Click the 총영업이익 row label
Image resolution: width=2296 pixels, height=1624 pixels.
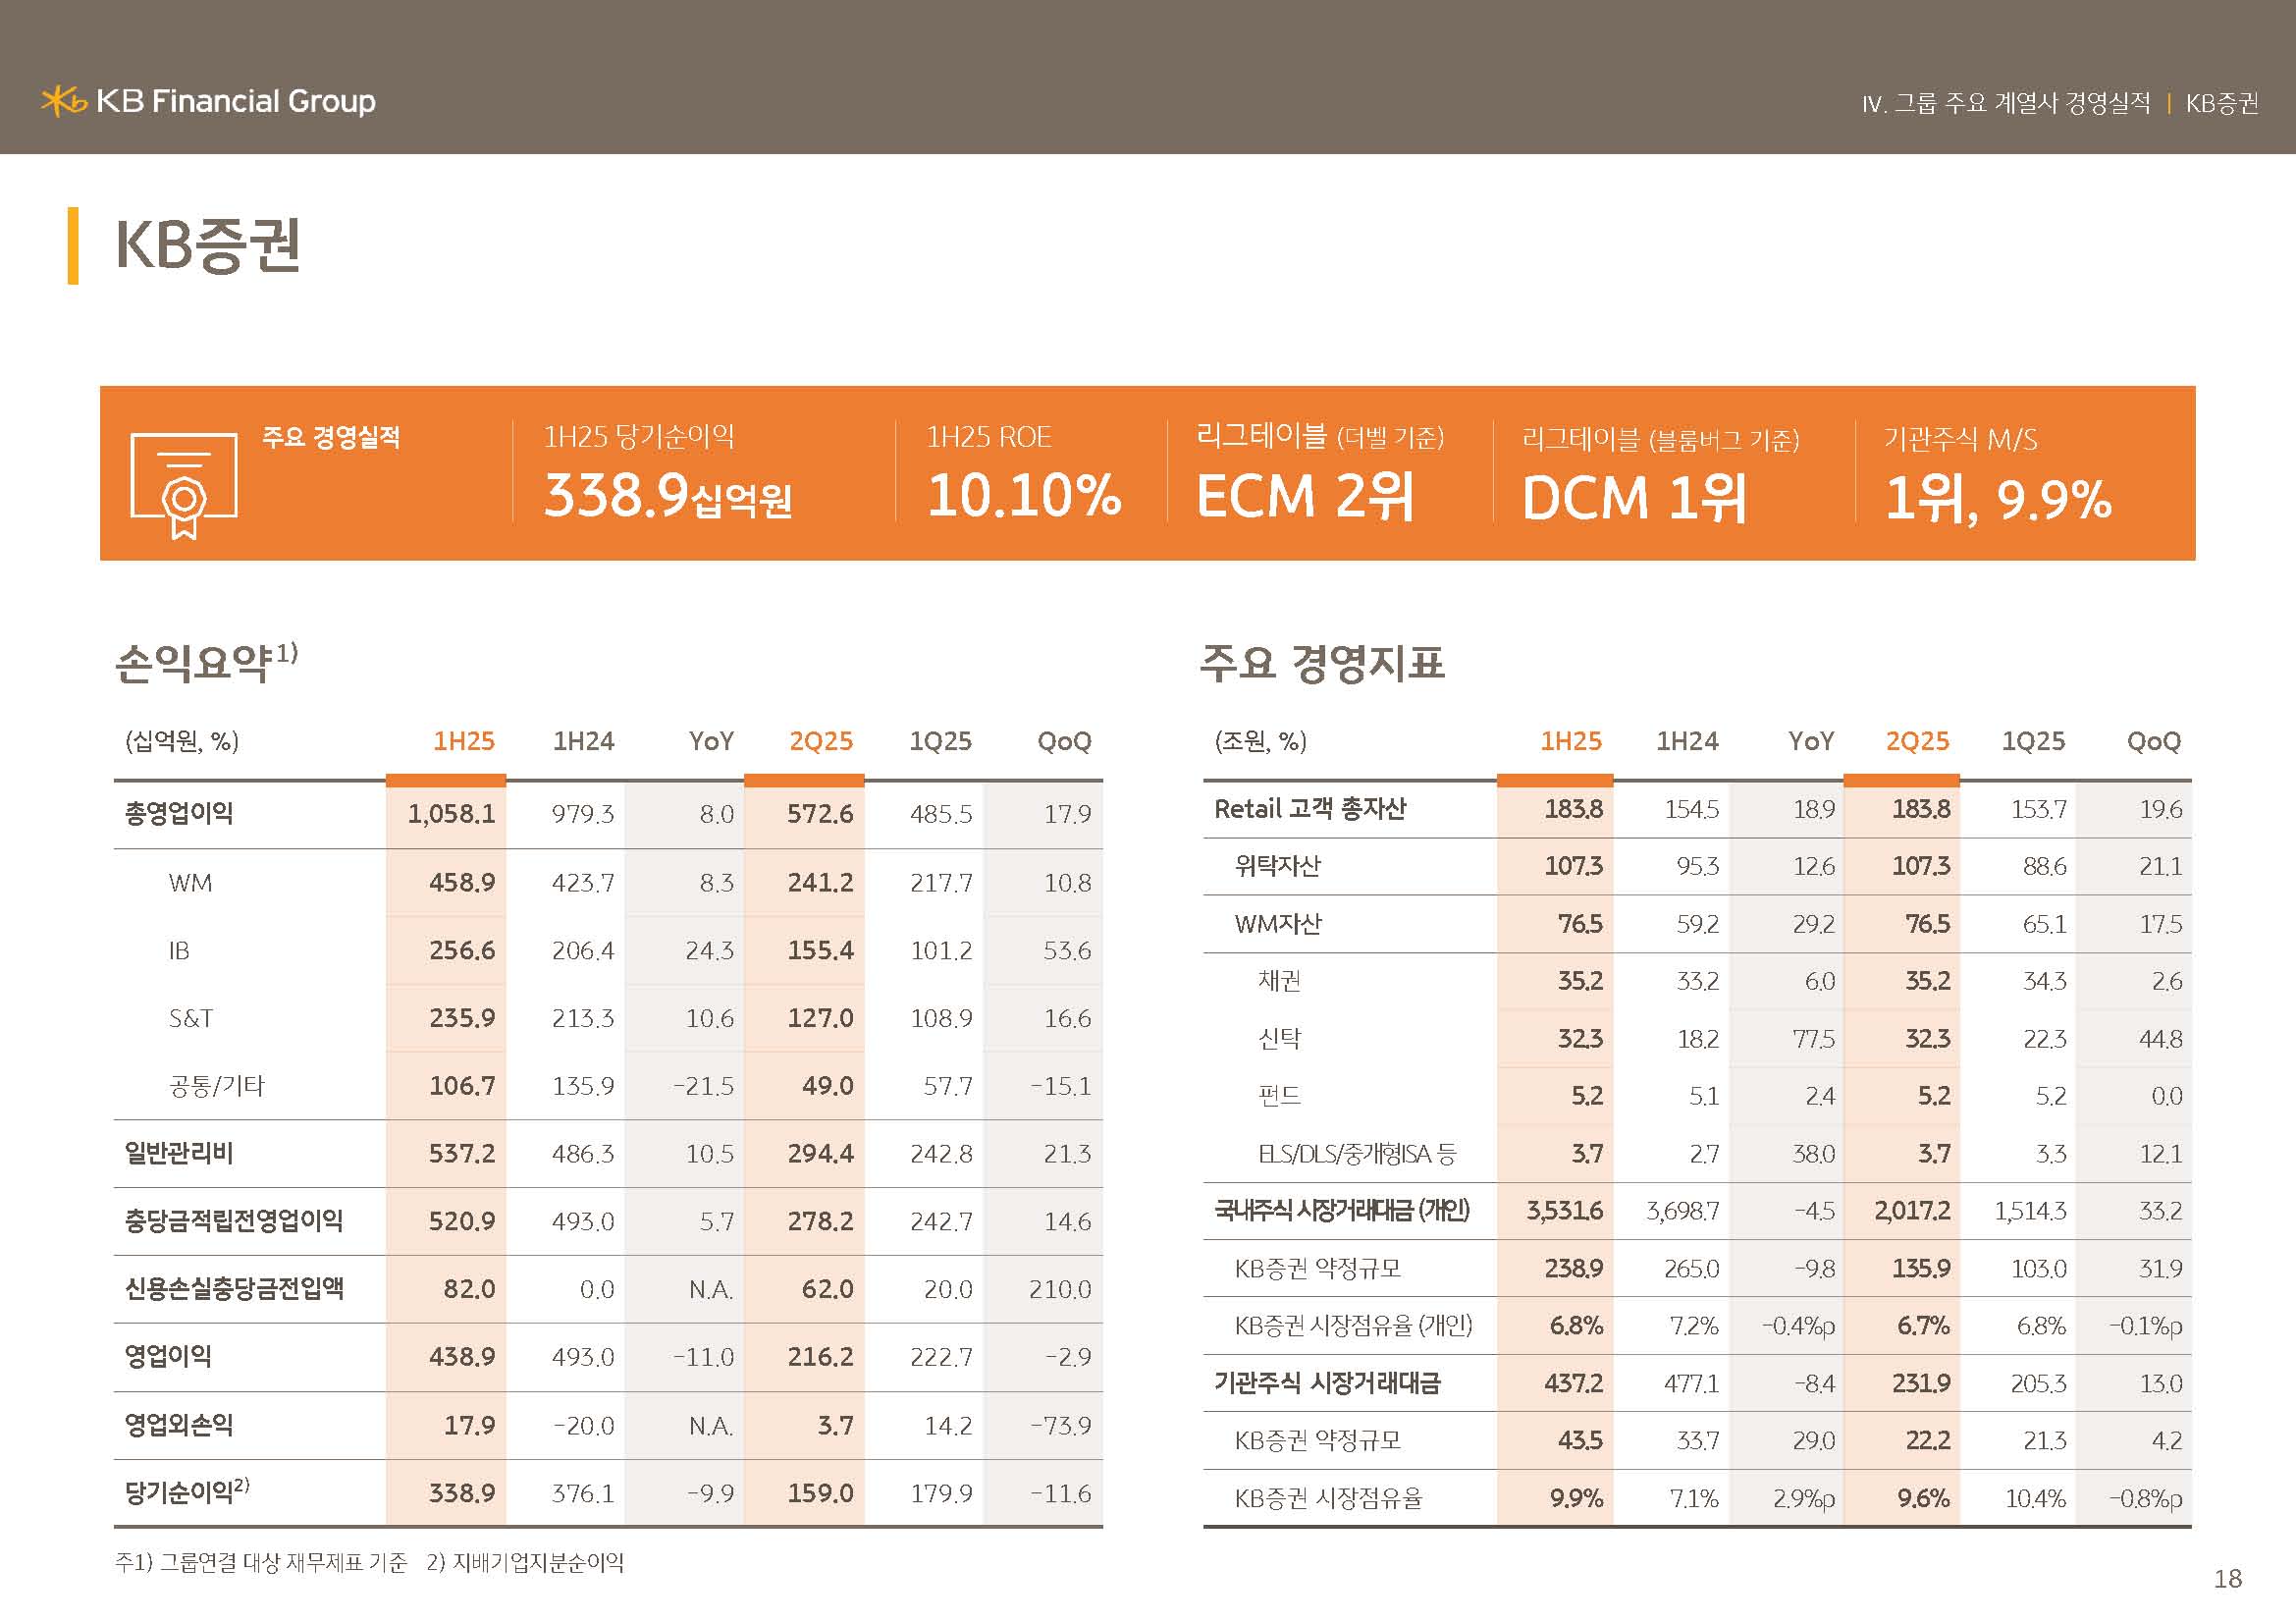pos(179,813)
